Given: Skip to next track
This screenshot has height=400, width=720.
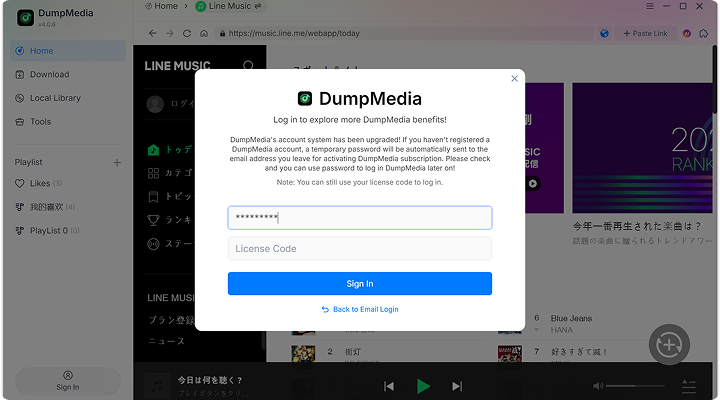Looking at the screenshot, I should (457, 386).
